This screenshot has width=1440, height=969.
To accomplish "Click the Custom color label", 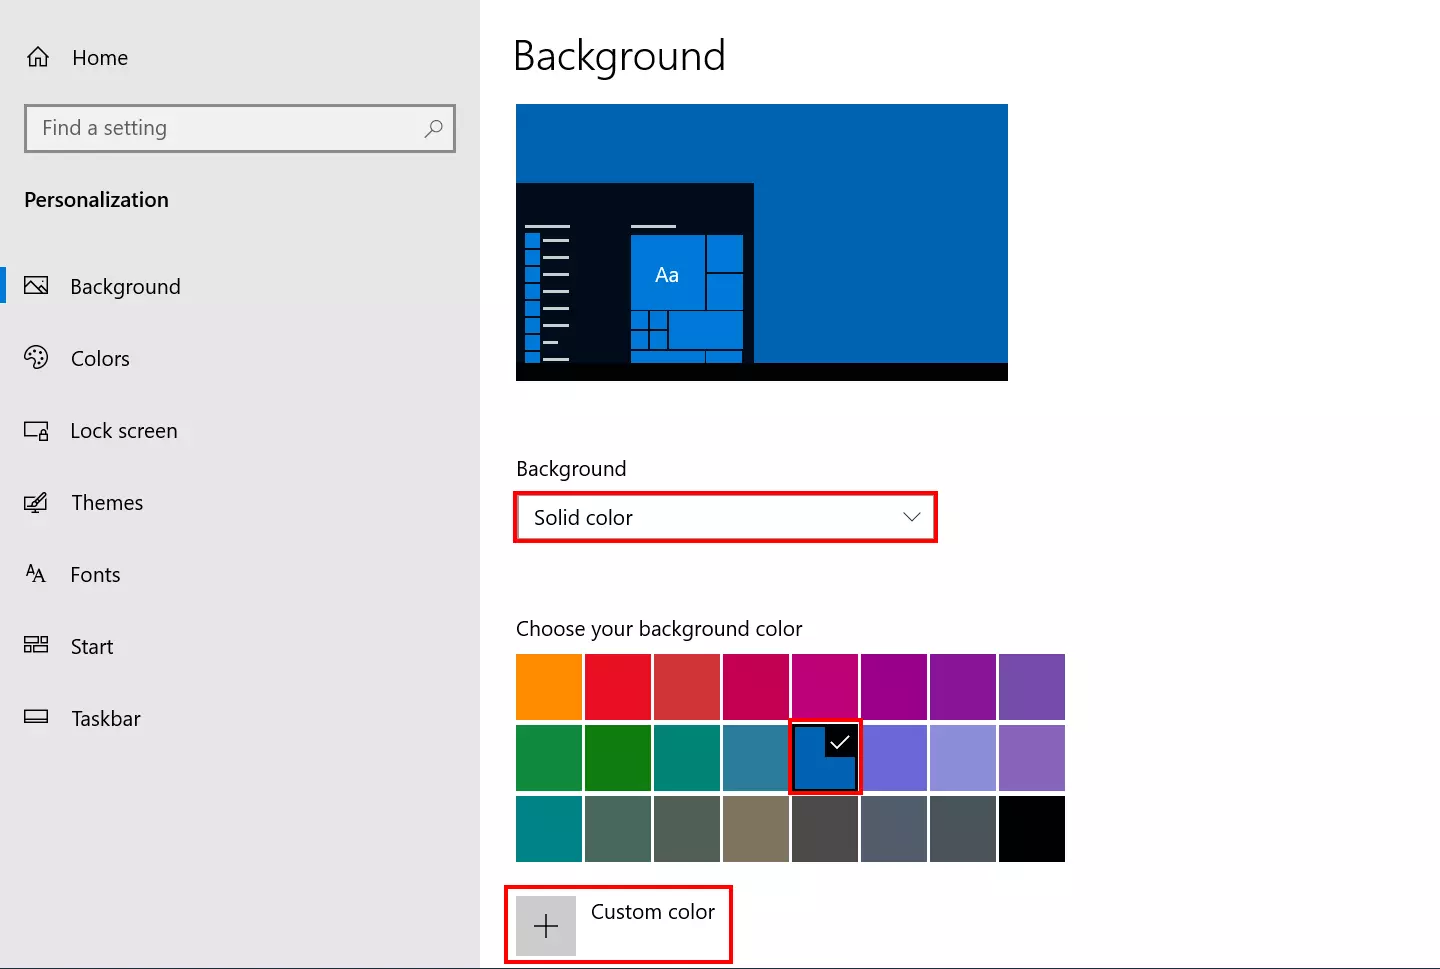I will tap(653, 912).
